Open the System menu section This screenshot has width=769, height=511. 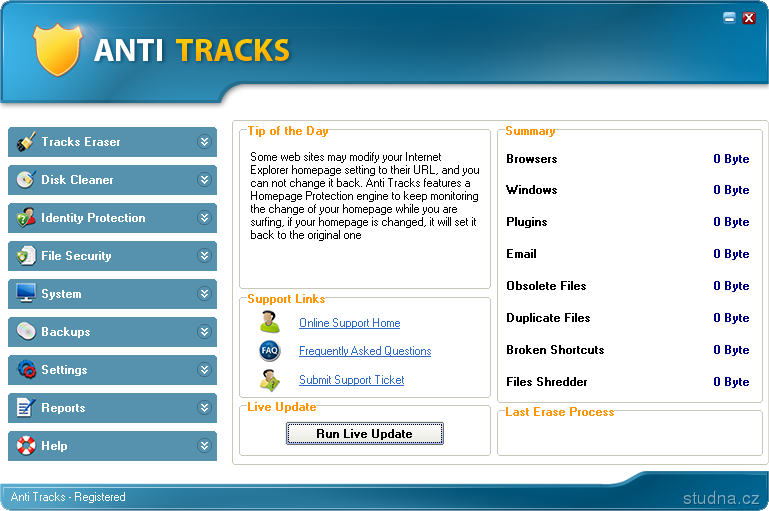(x=112, y=293)
